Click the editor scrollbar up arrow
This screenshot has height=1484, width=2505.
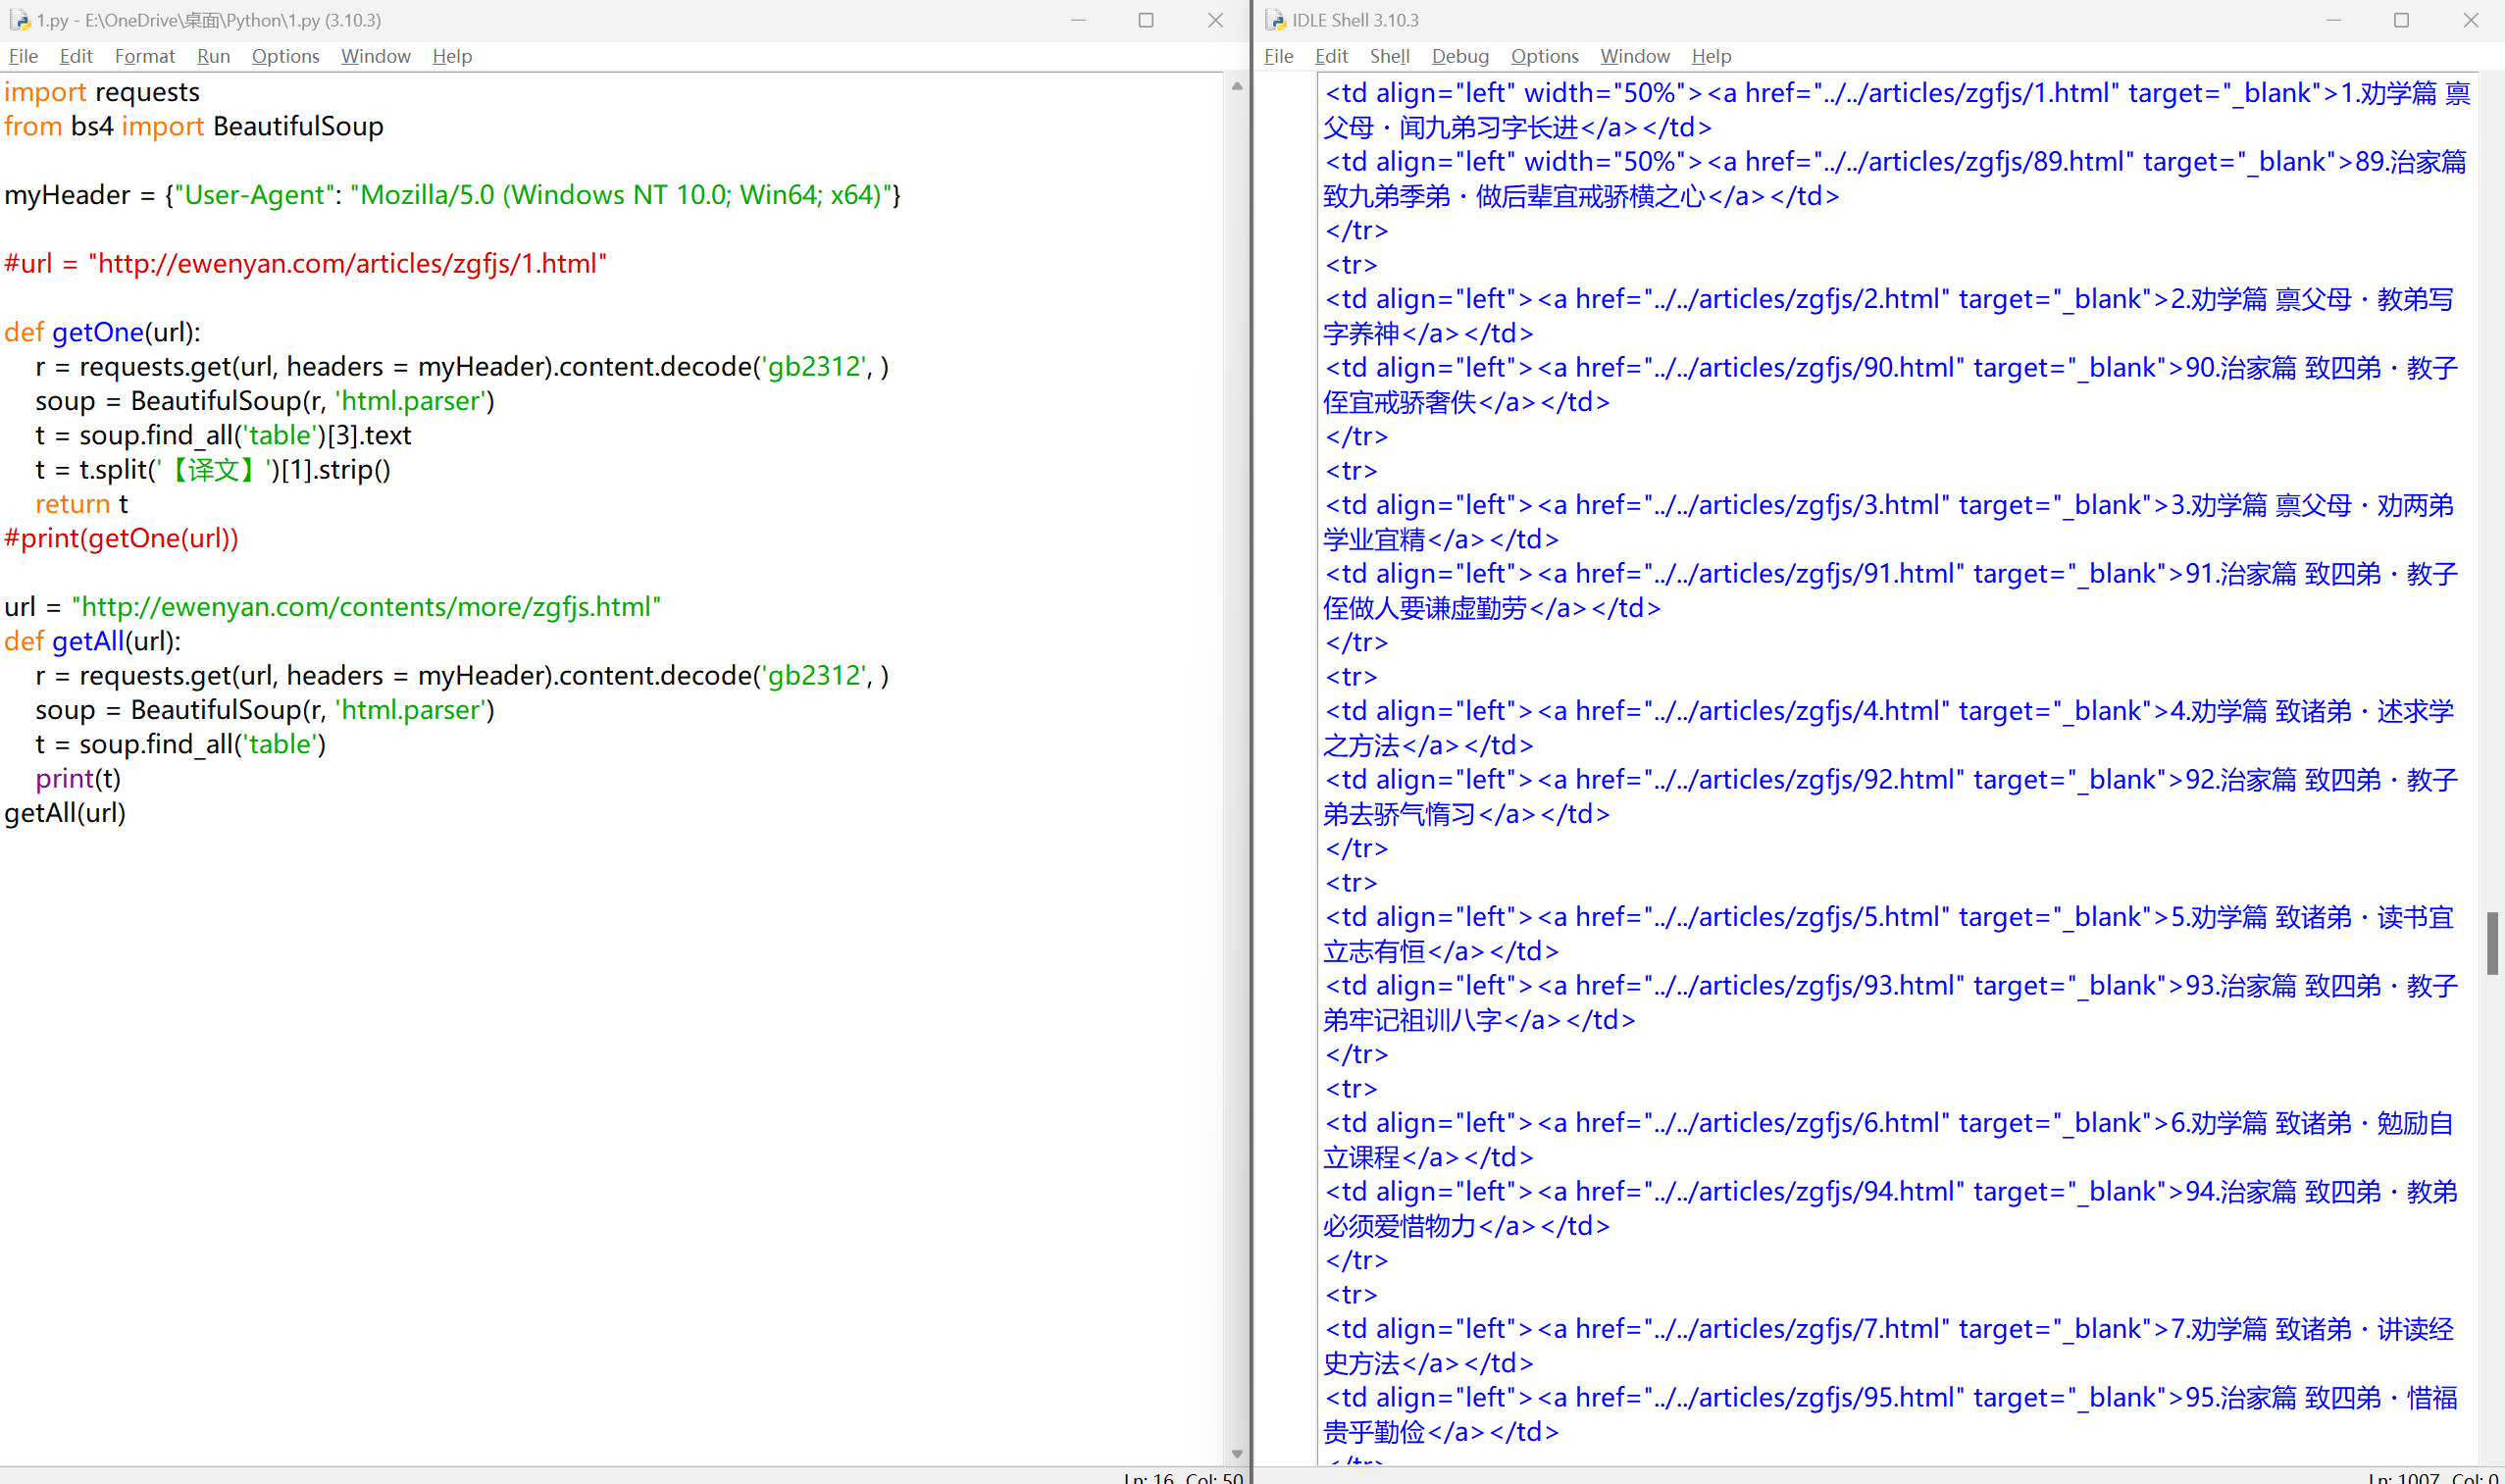[x=1237, y=86]
